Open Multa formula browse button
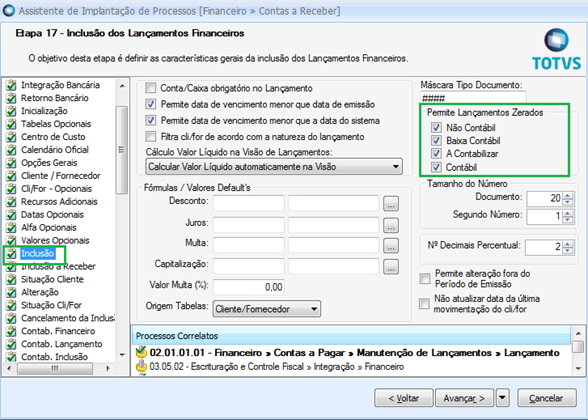Image resolution: width=588 pixels, height=420 pixels. pyautogui.click(x=391, y=246)
